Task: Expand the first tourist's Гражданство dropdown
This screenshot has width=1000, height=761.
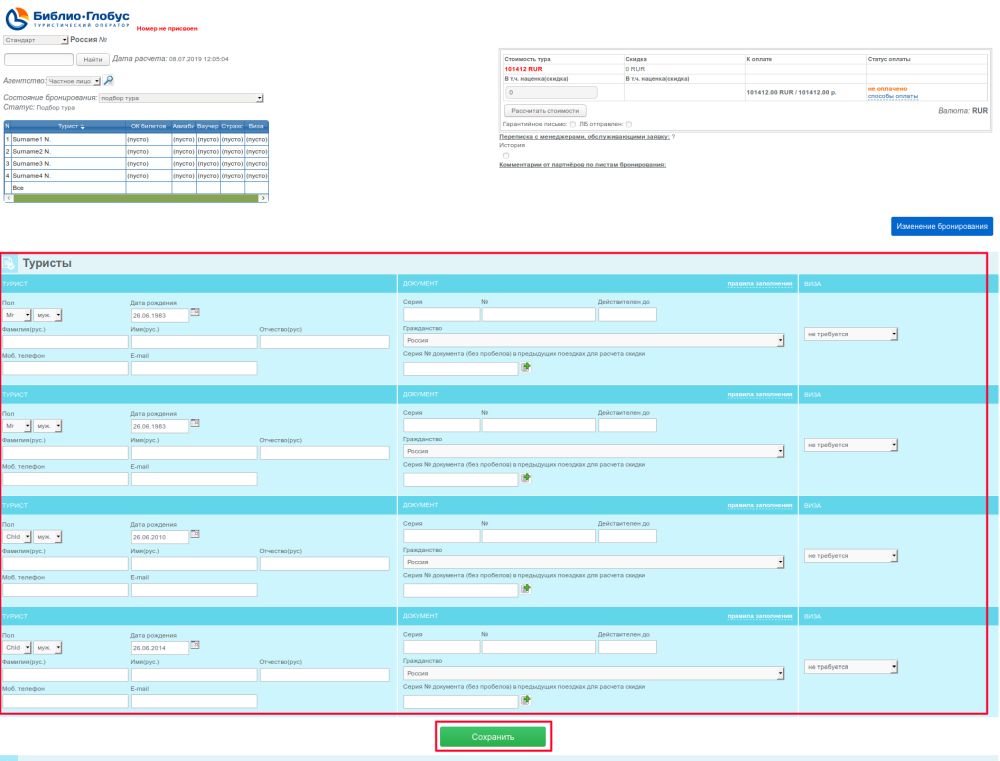Action: pos(780,340)
